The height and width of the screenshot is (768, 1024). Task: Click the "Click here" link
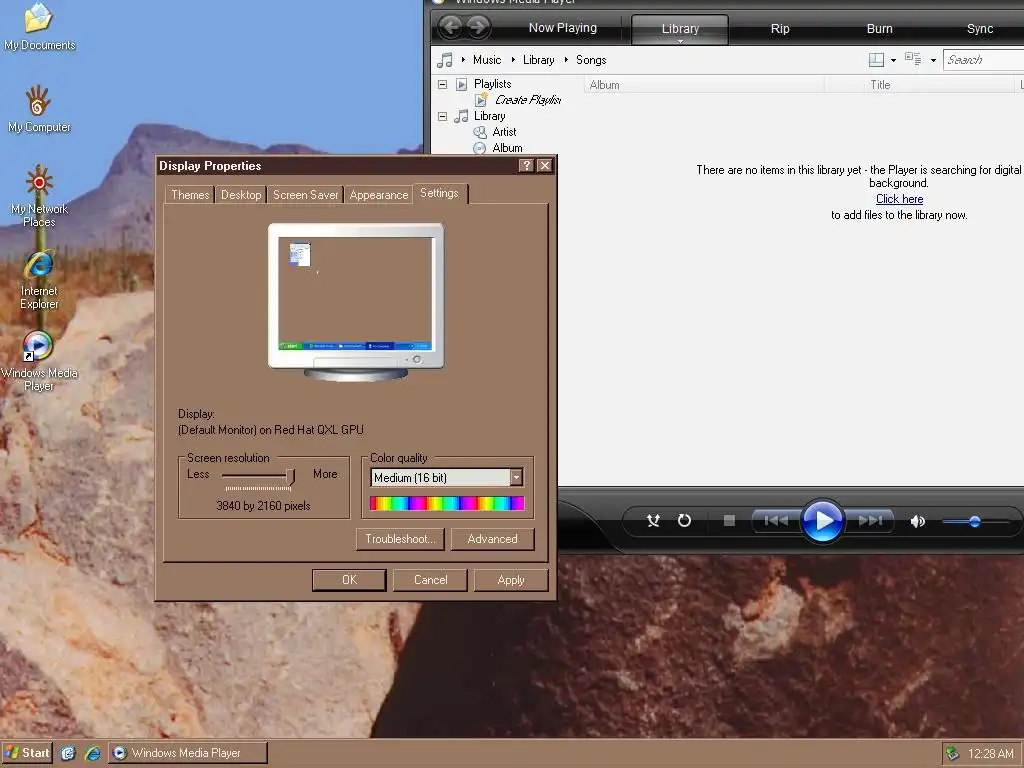[899, 199]
